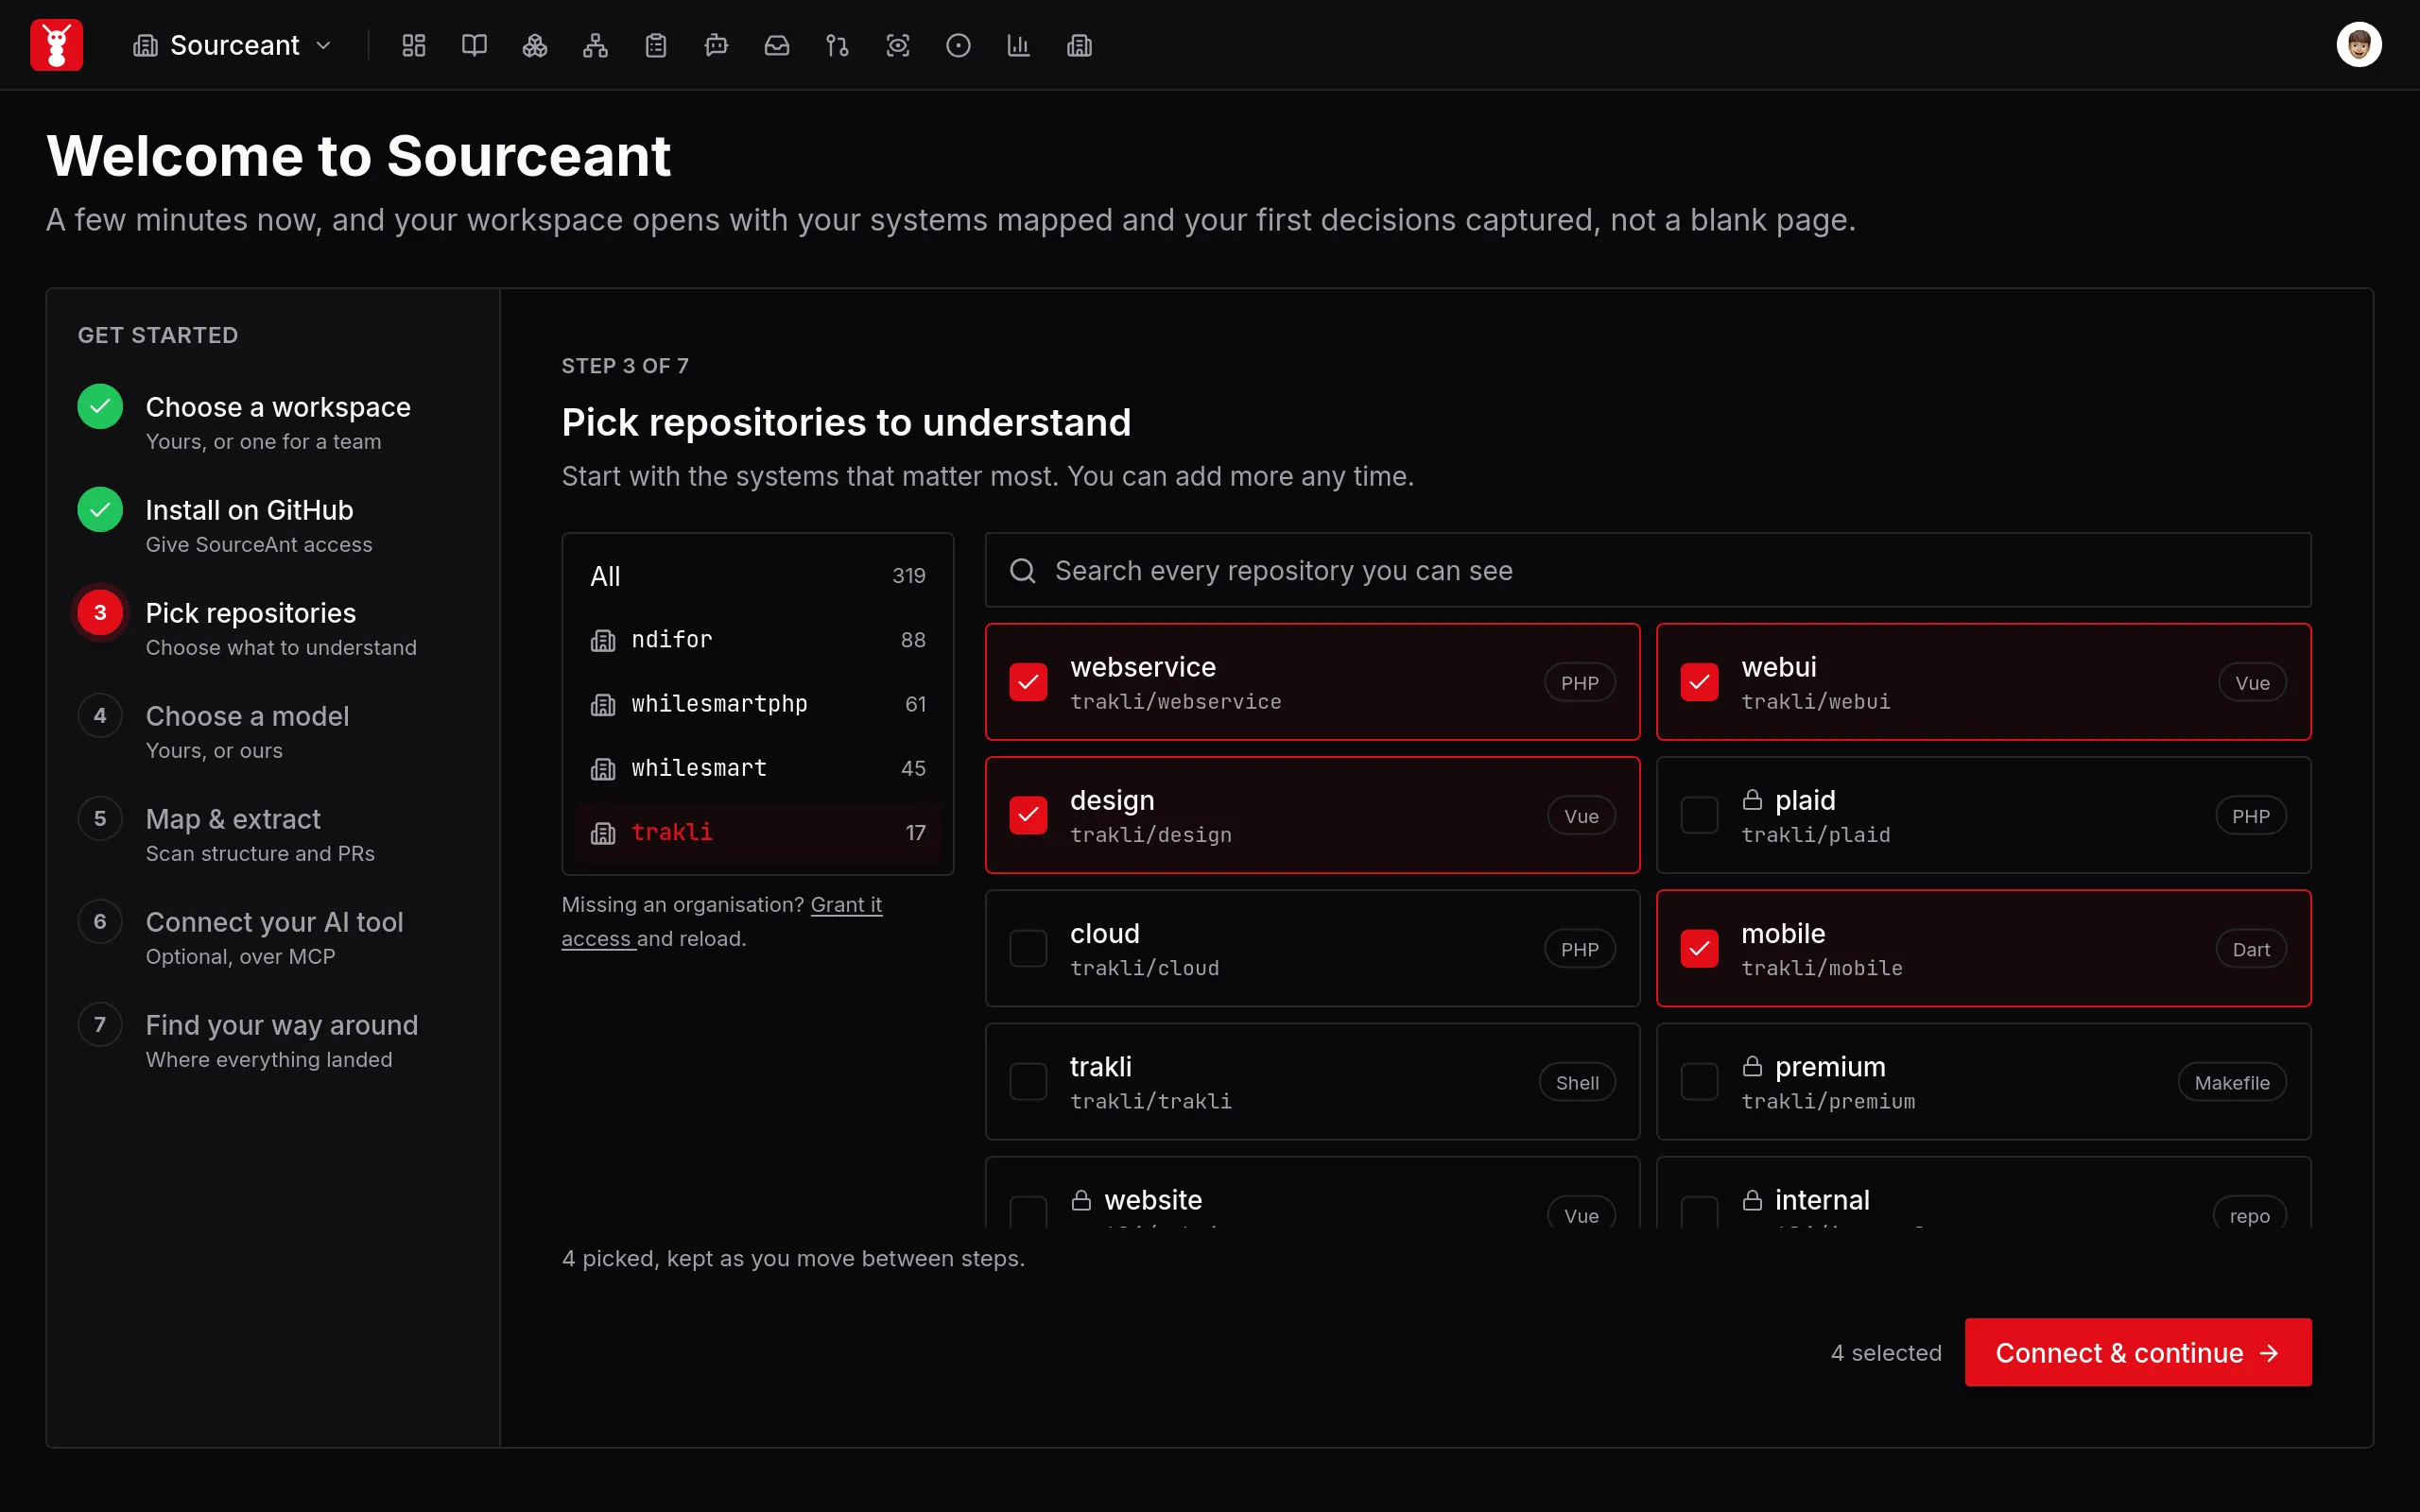Click the building icon at end of top bar
The width and height of the screenshot is (2420, 1512).
[1079, 45]
